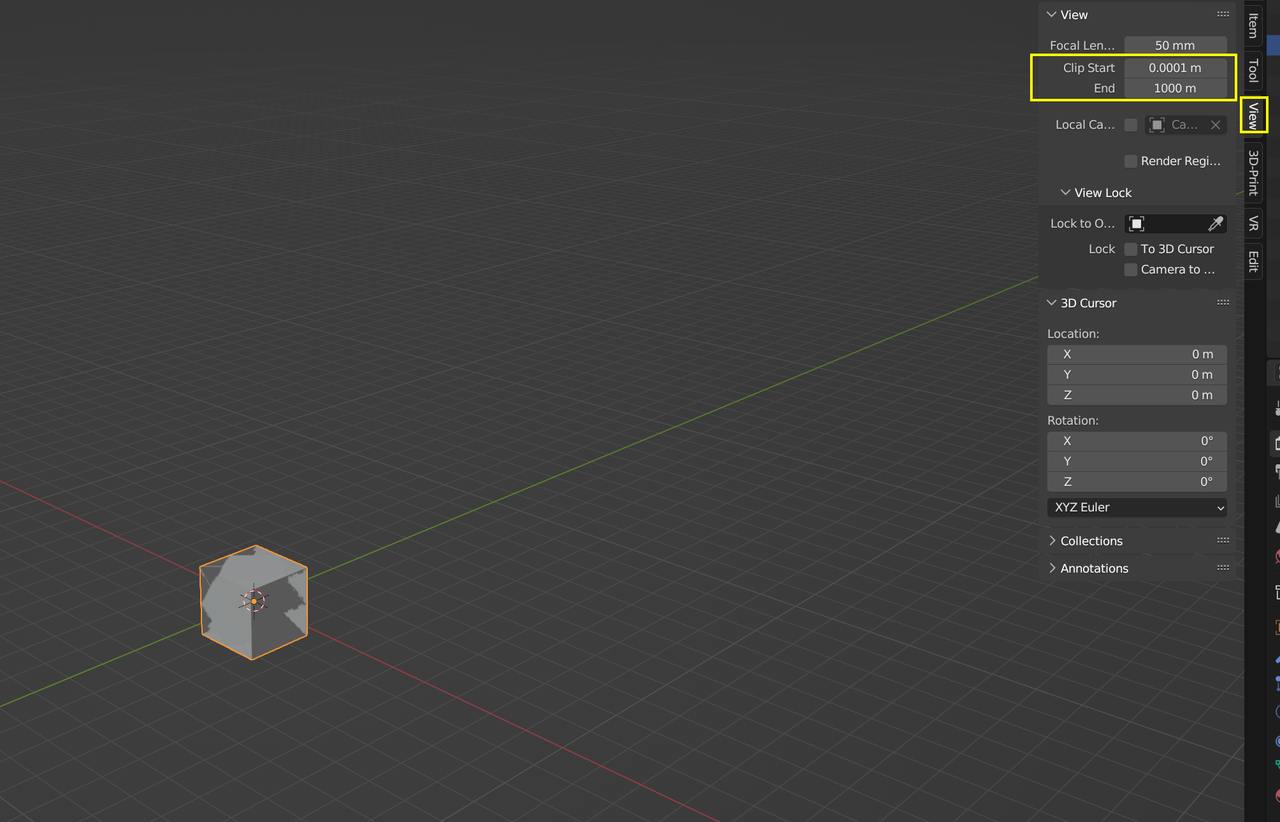This screenshot has height=822, width=1280.
Task: Expand the Collections panel
Action: (x=1052, y=541)
